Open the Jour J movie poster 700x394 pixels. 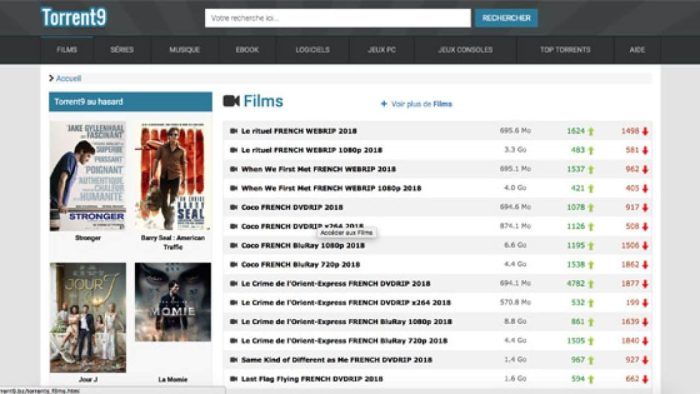coord(88,317)
